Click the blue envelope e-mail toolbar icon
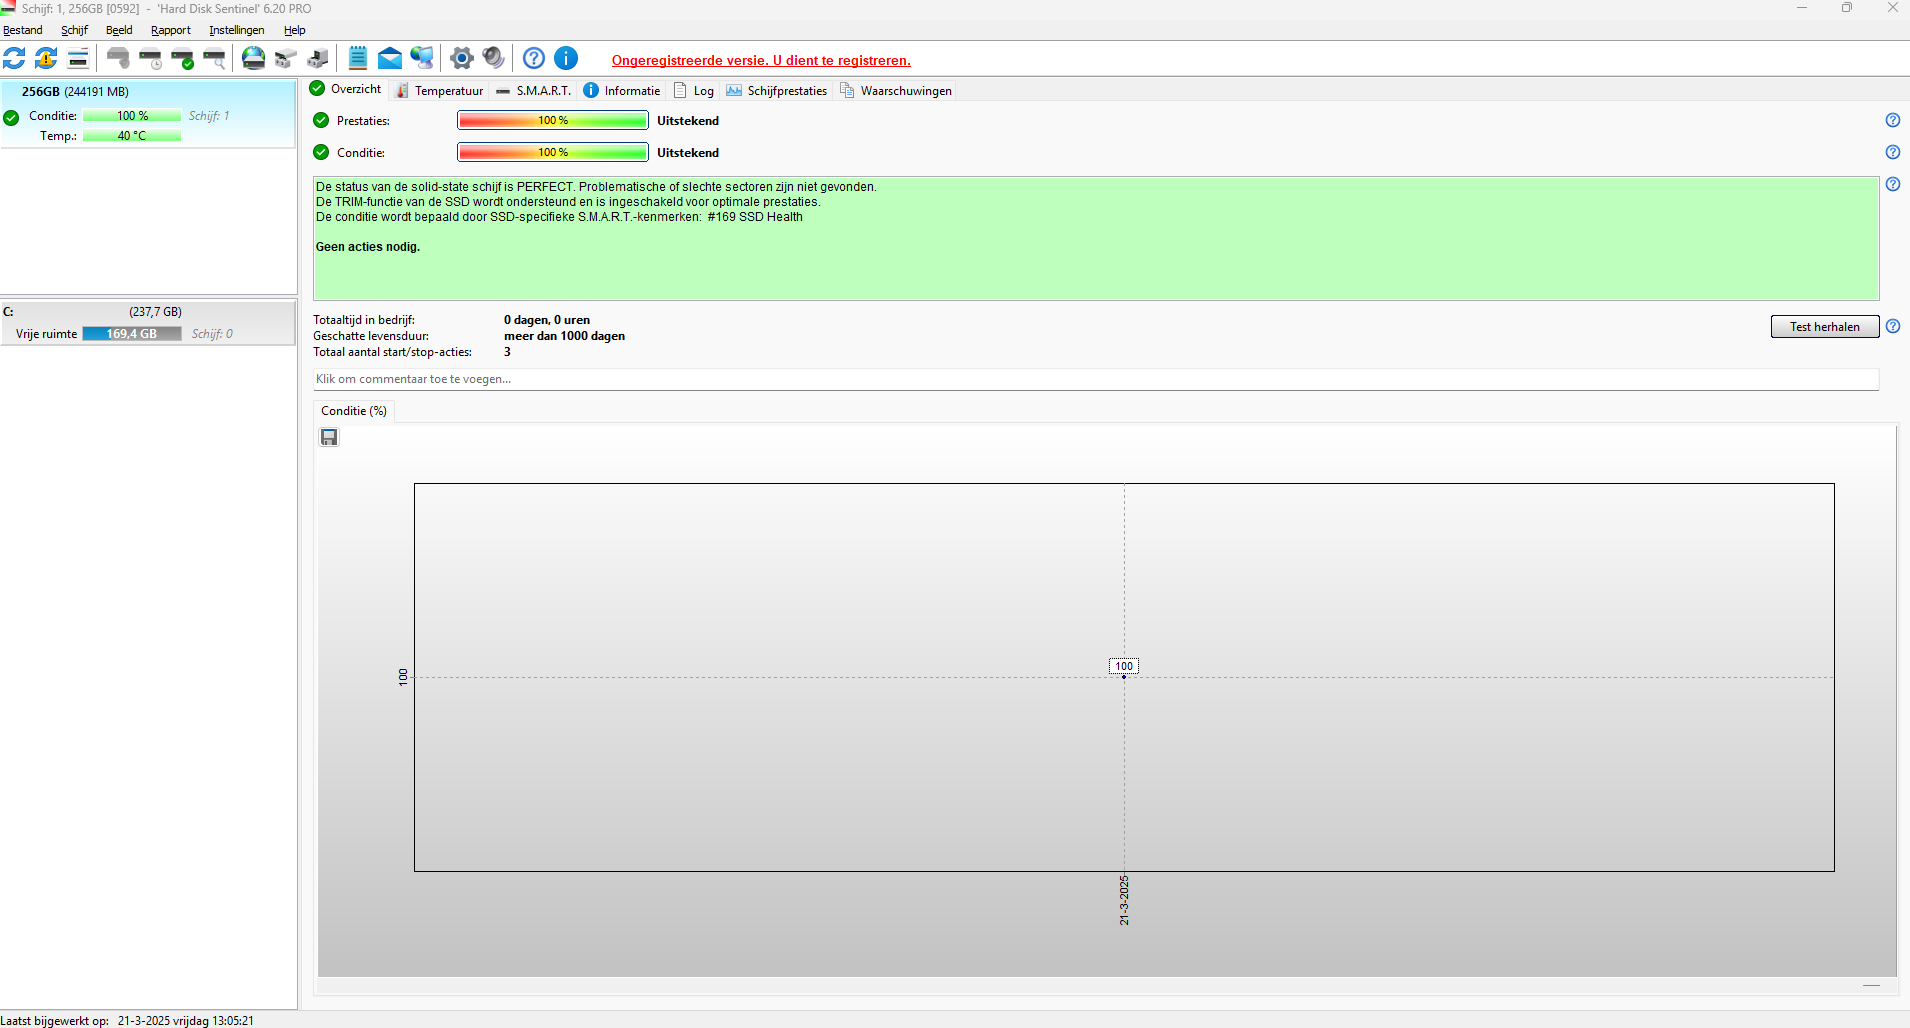Viewport: 1910px width, 1028px height. (390, 58)
